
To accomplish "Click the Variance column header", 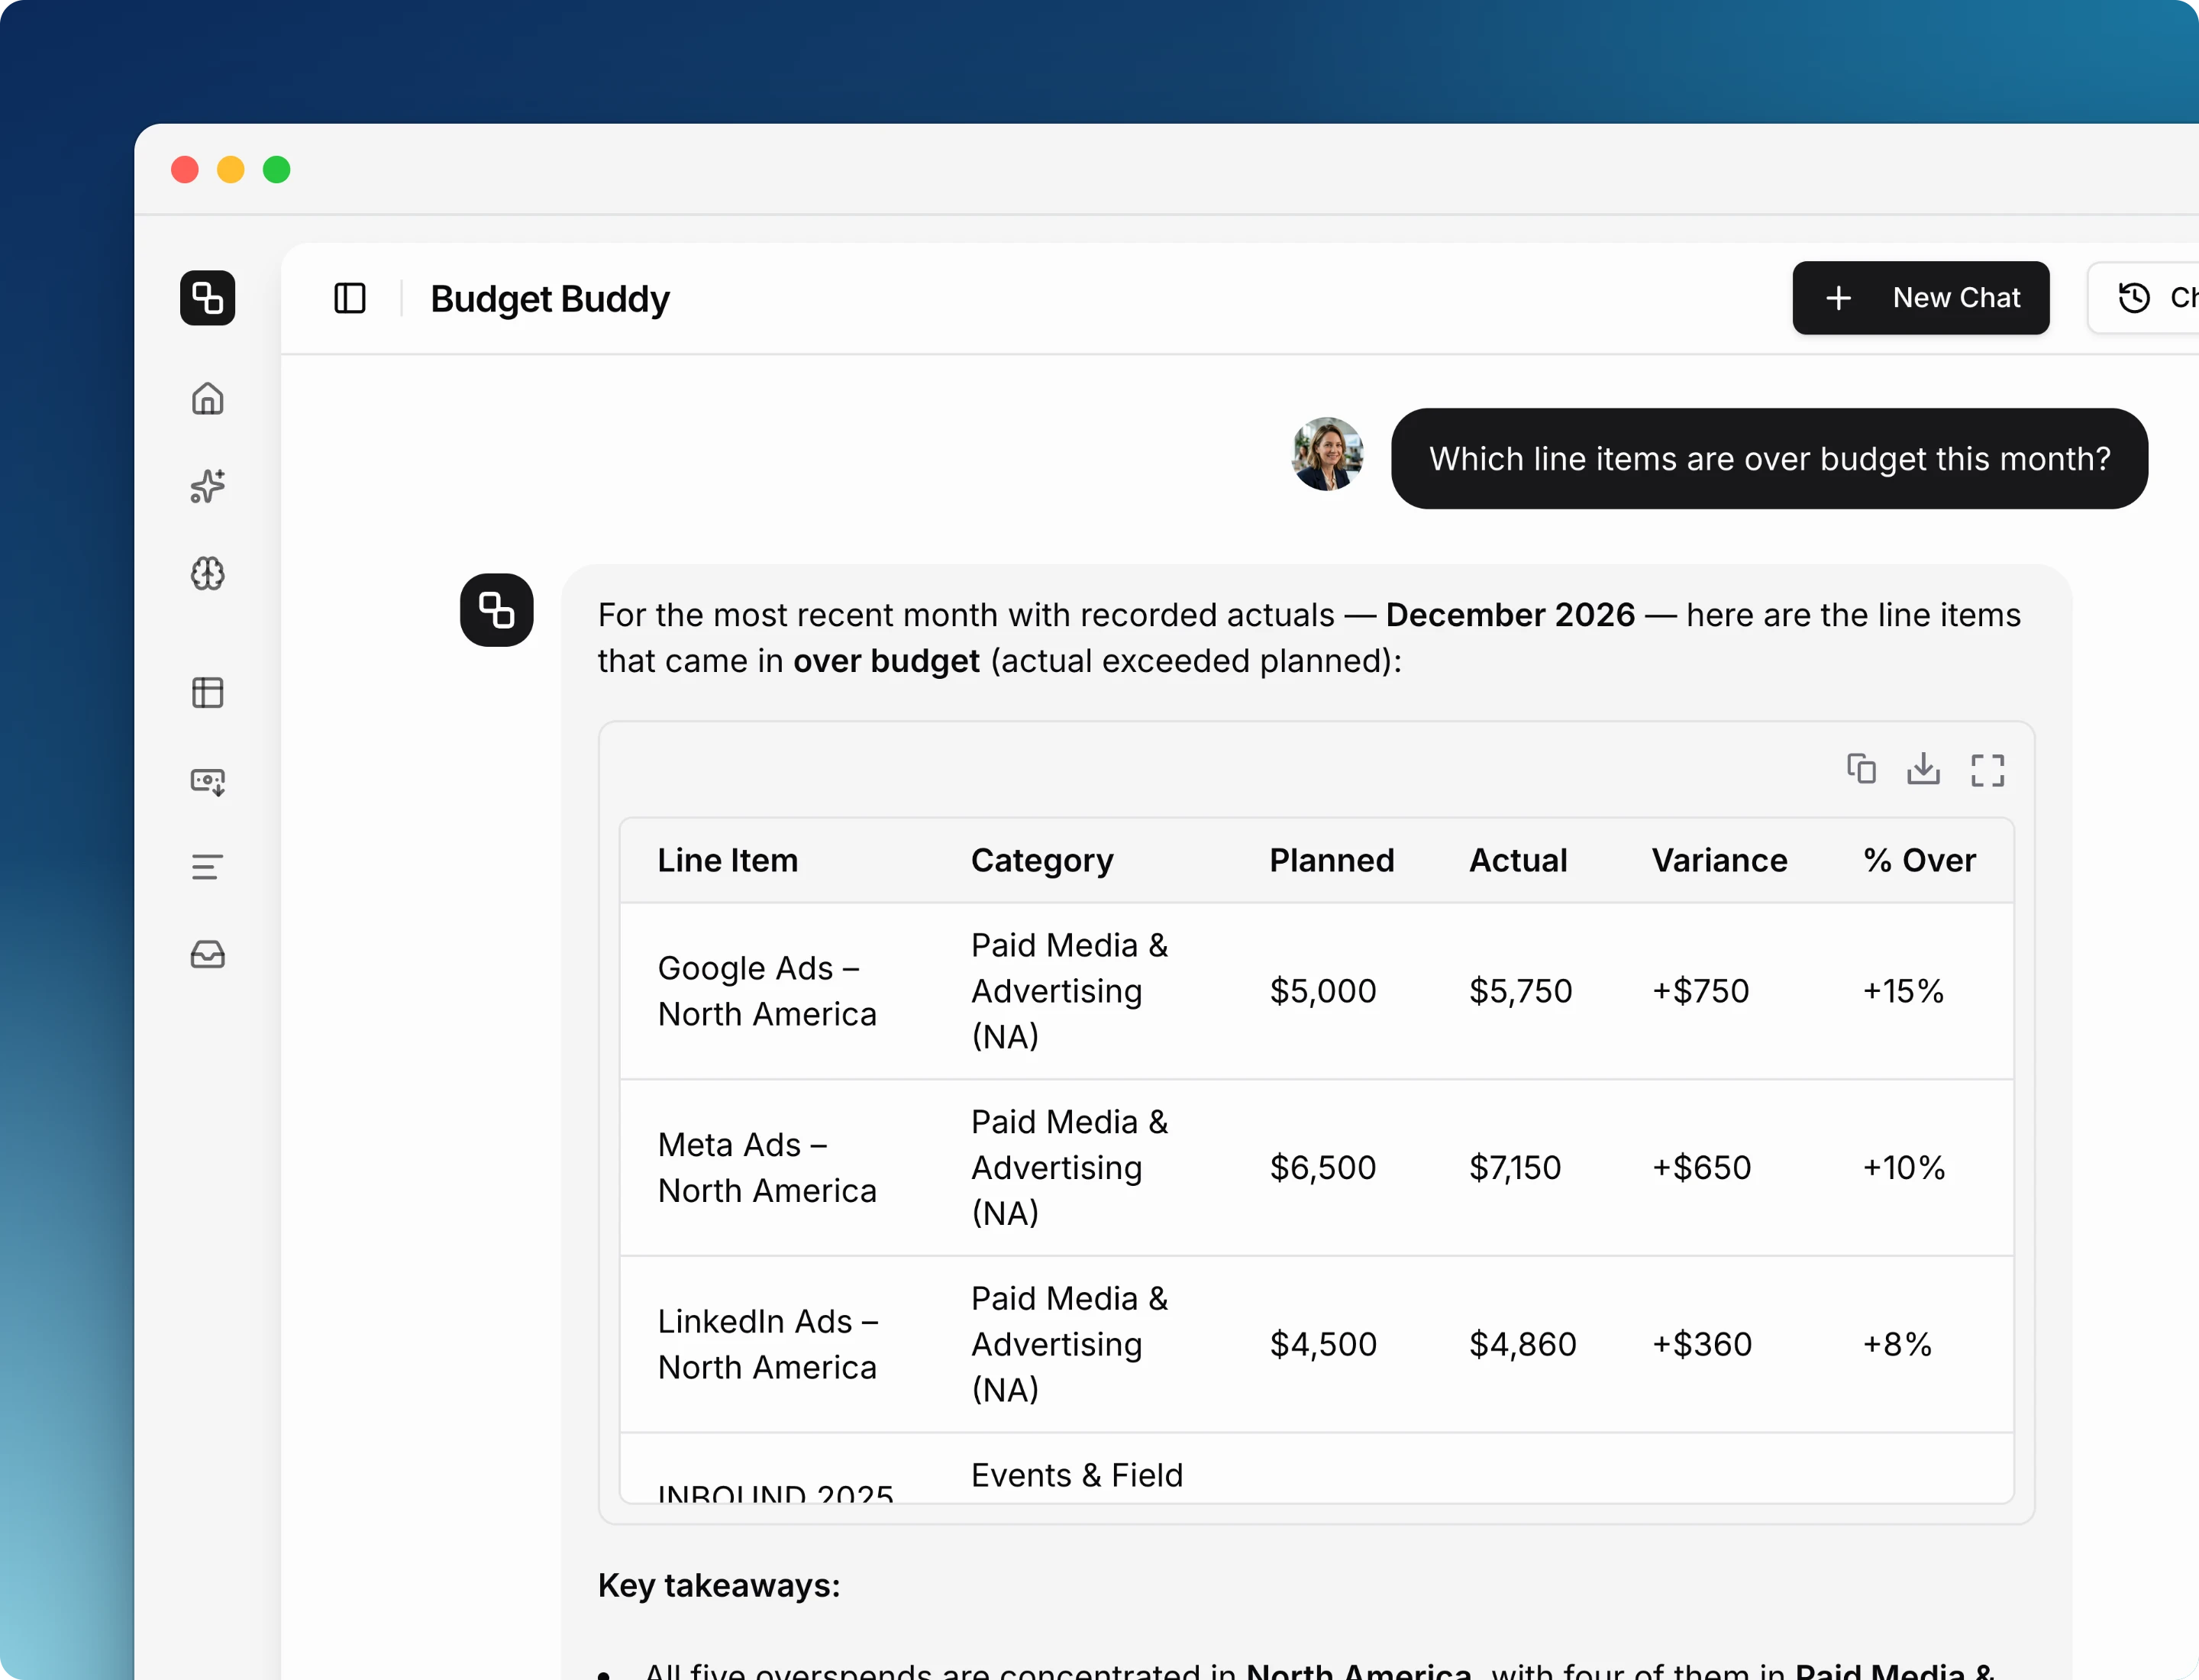I will click(x=1719, y=861).
